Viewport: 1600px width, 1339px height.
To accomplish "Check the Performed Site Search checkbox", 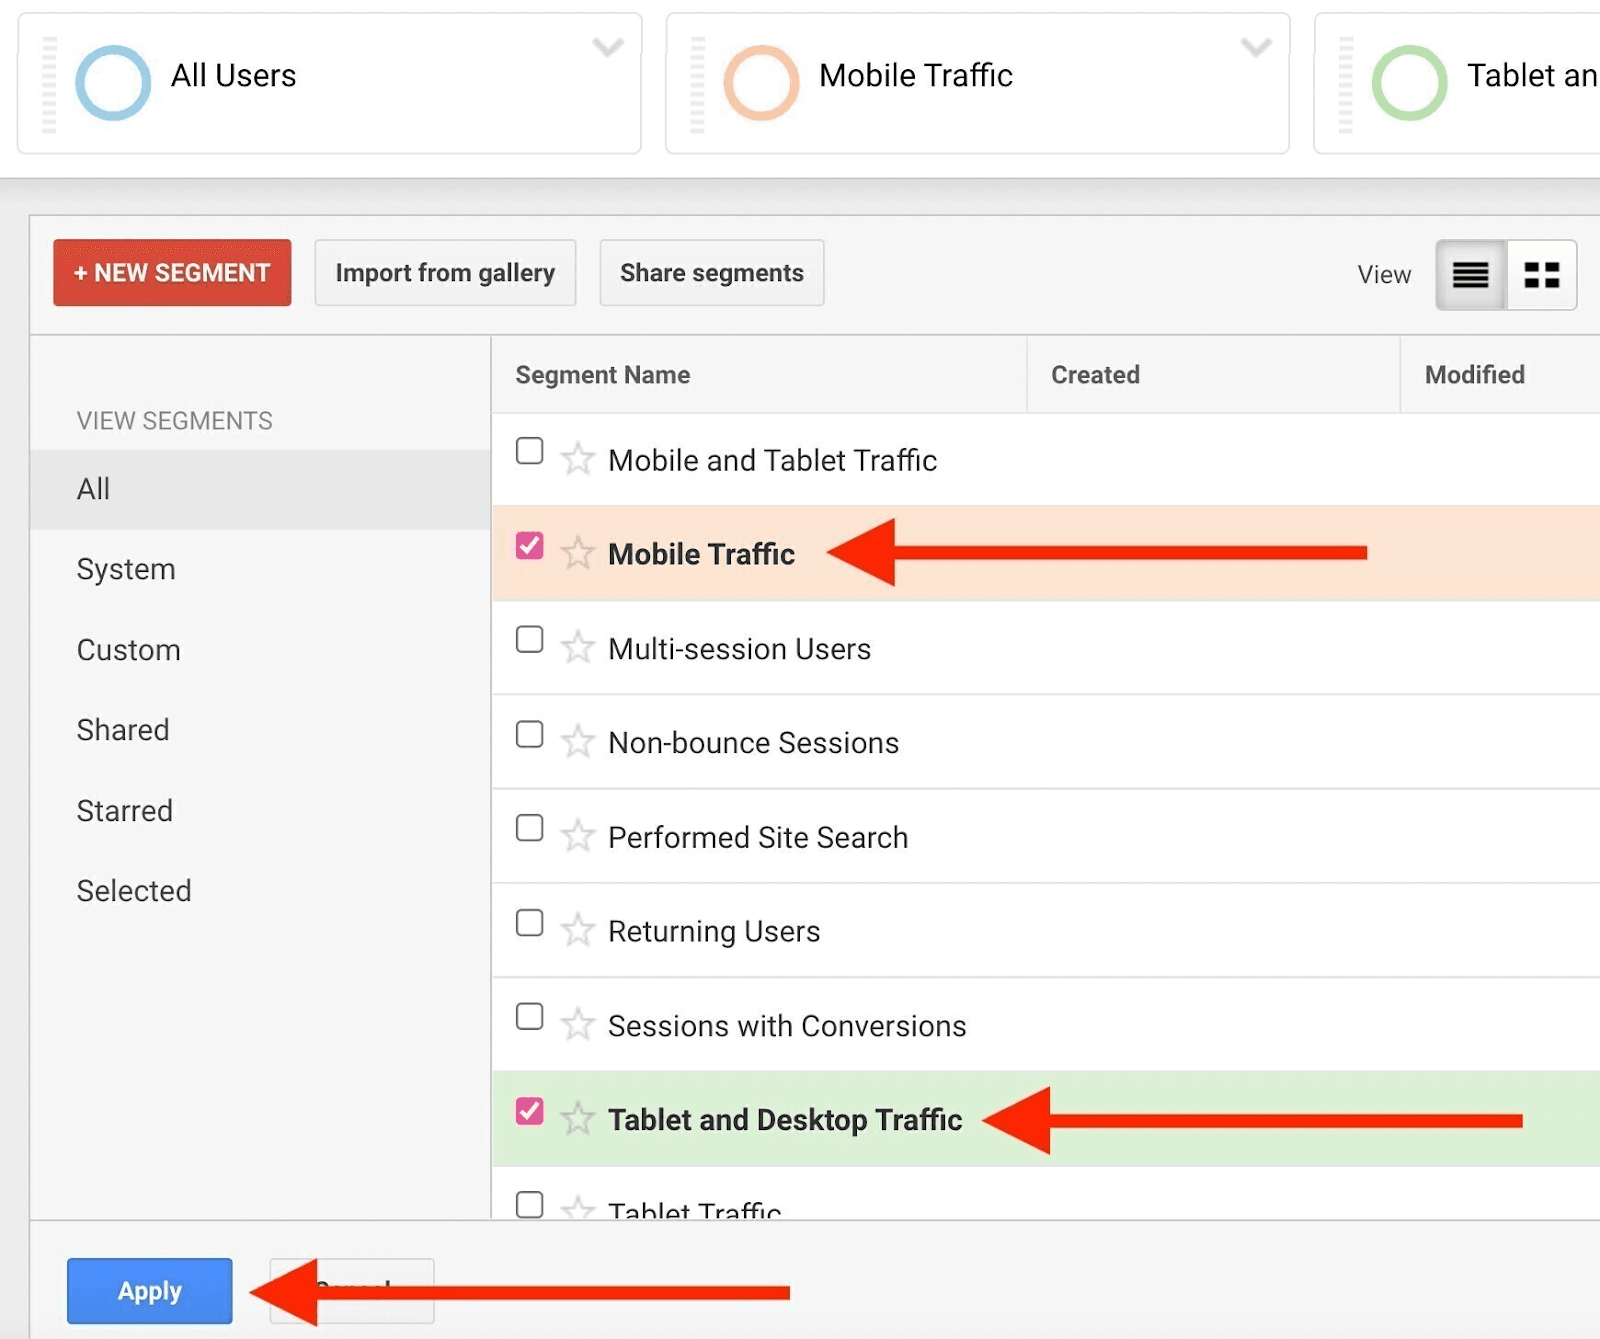I will click(529, 829).
